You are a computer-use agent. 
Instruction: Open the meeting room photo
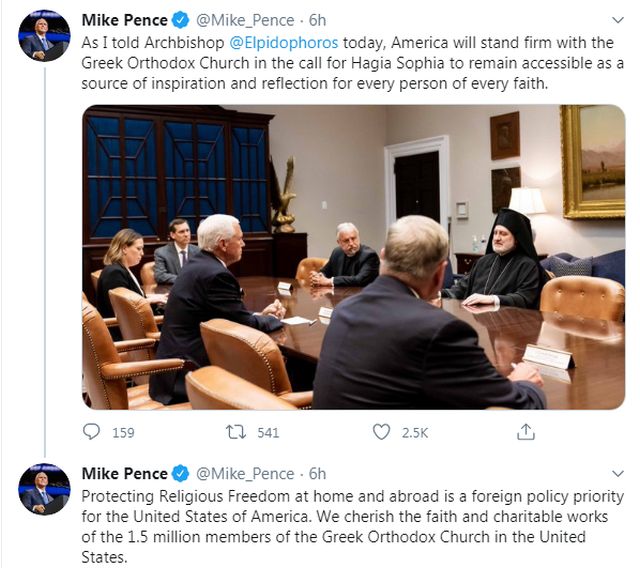(x=353, y=256)
